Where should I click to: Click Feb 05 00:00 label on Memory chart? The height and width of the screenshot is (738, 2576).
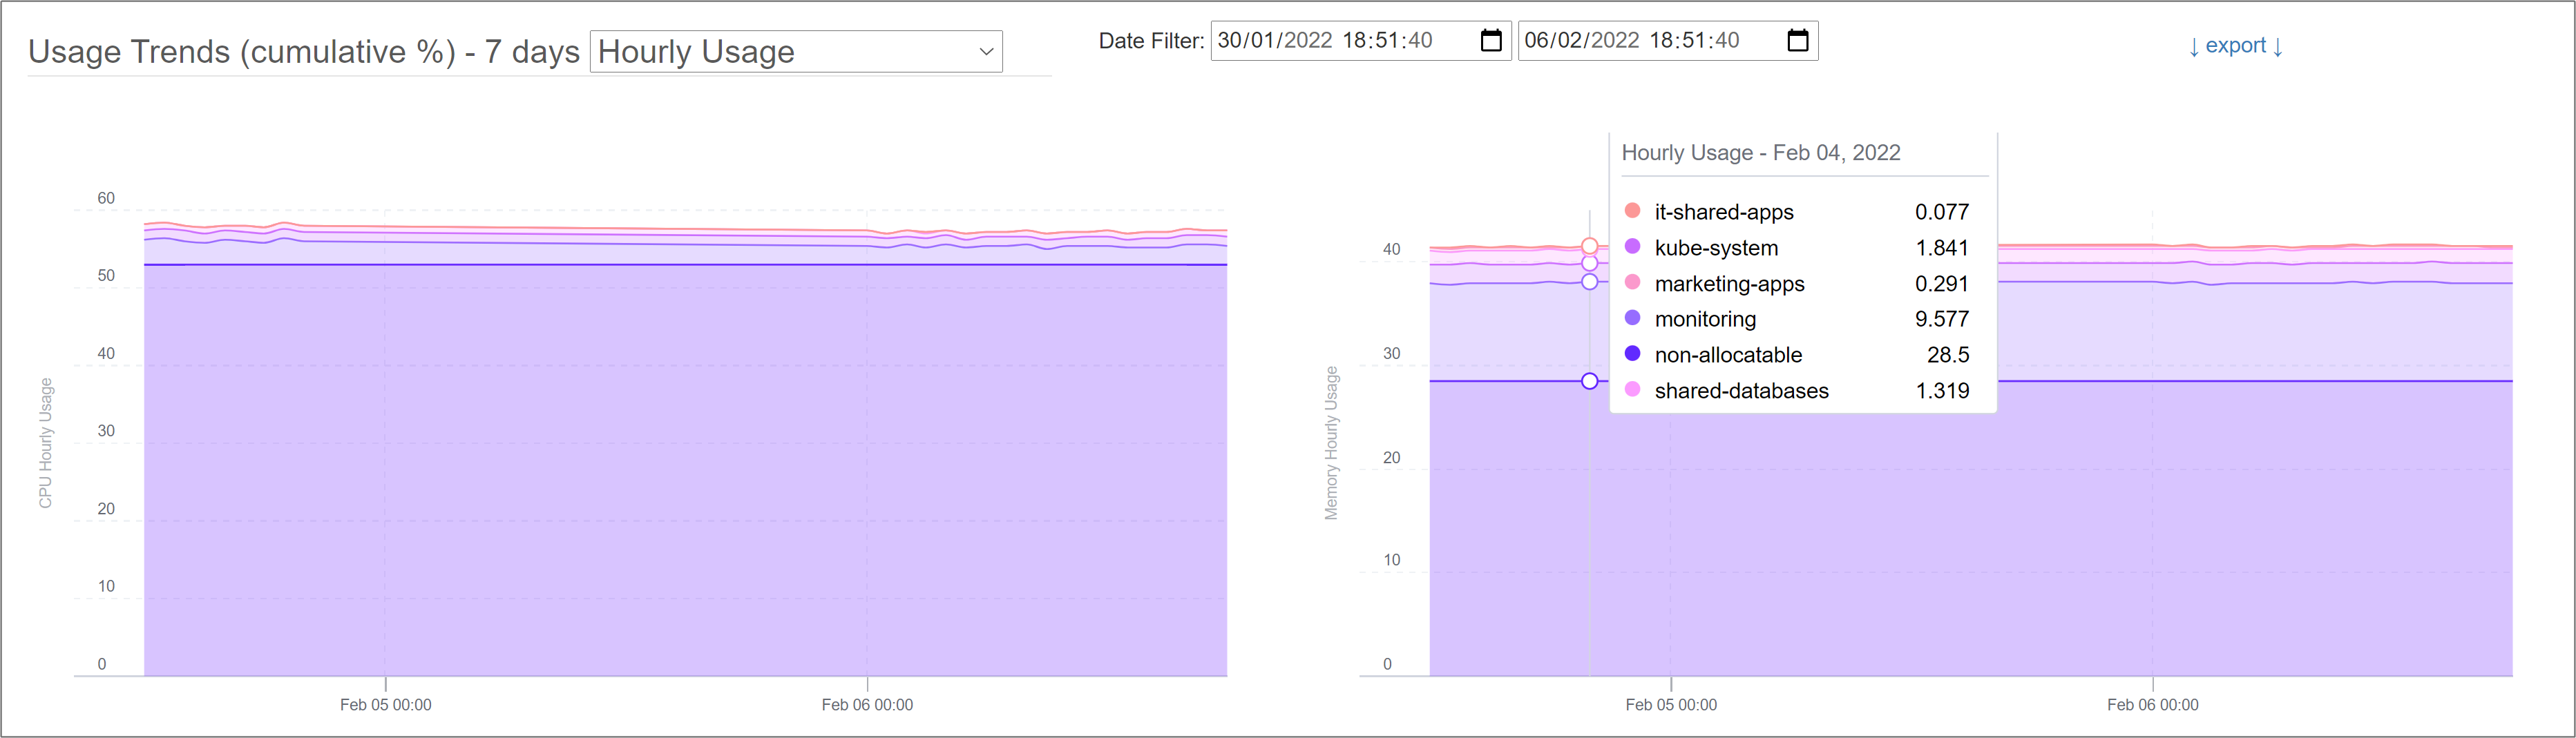tap(1671, 705)
